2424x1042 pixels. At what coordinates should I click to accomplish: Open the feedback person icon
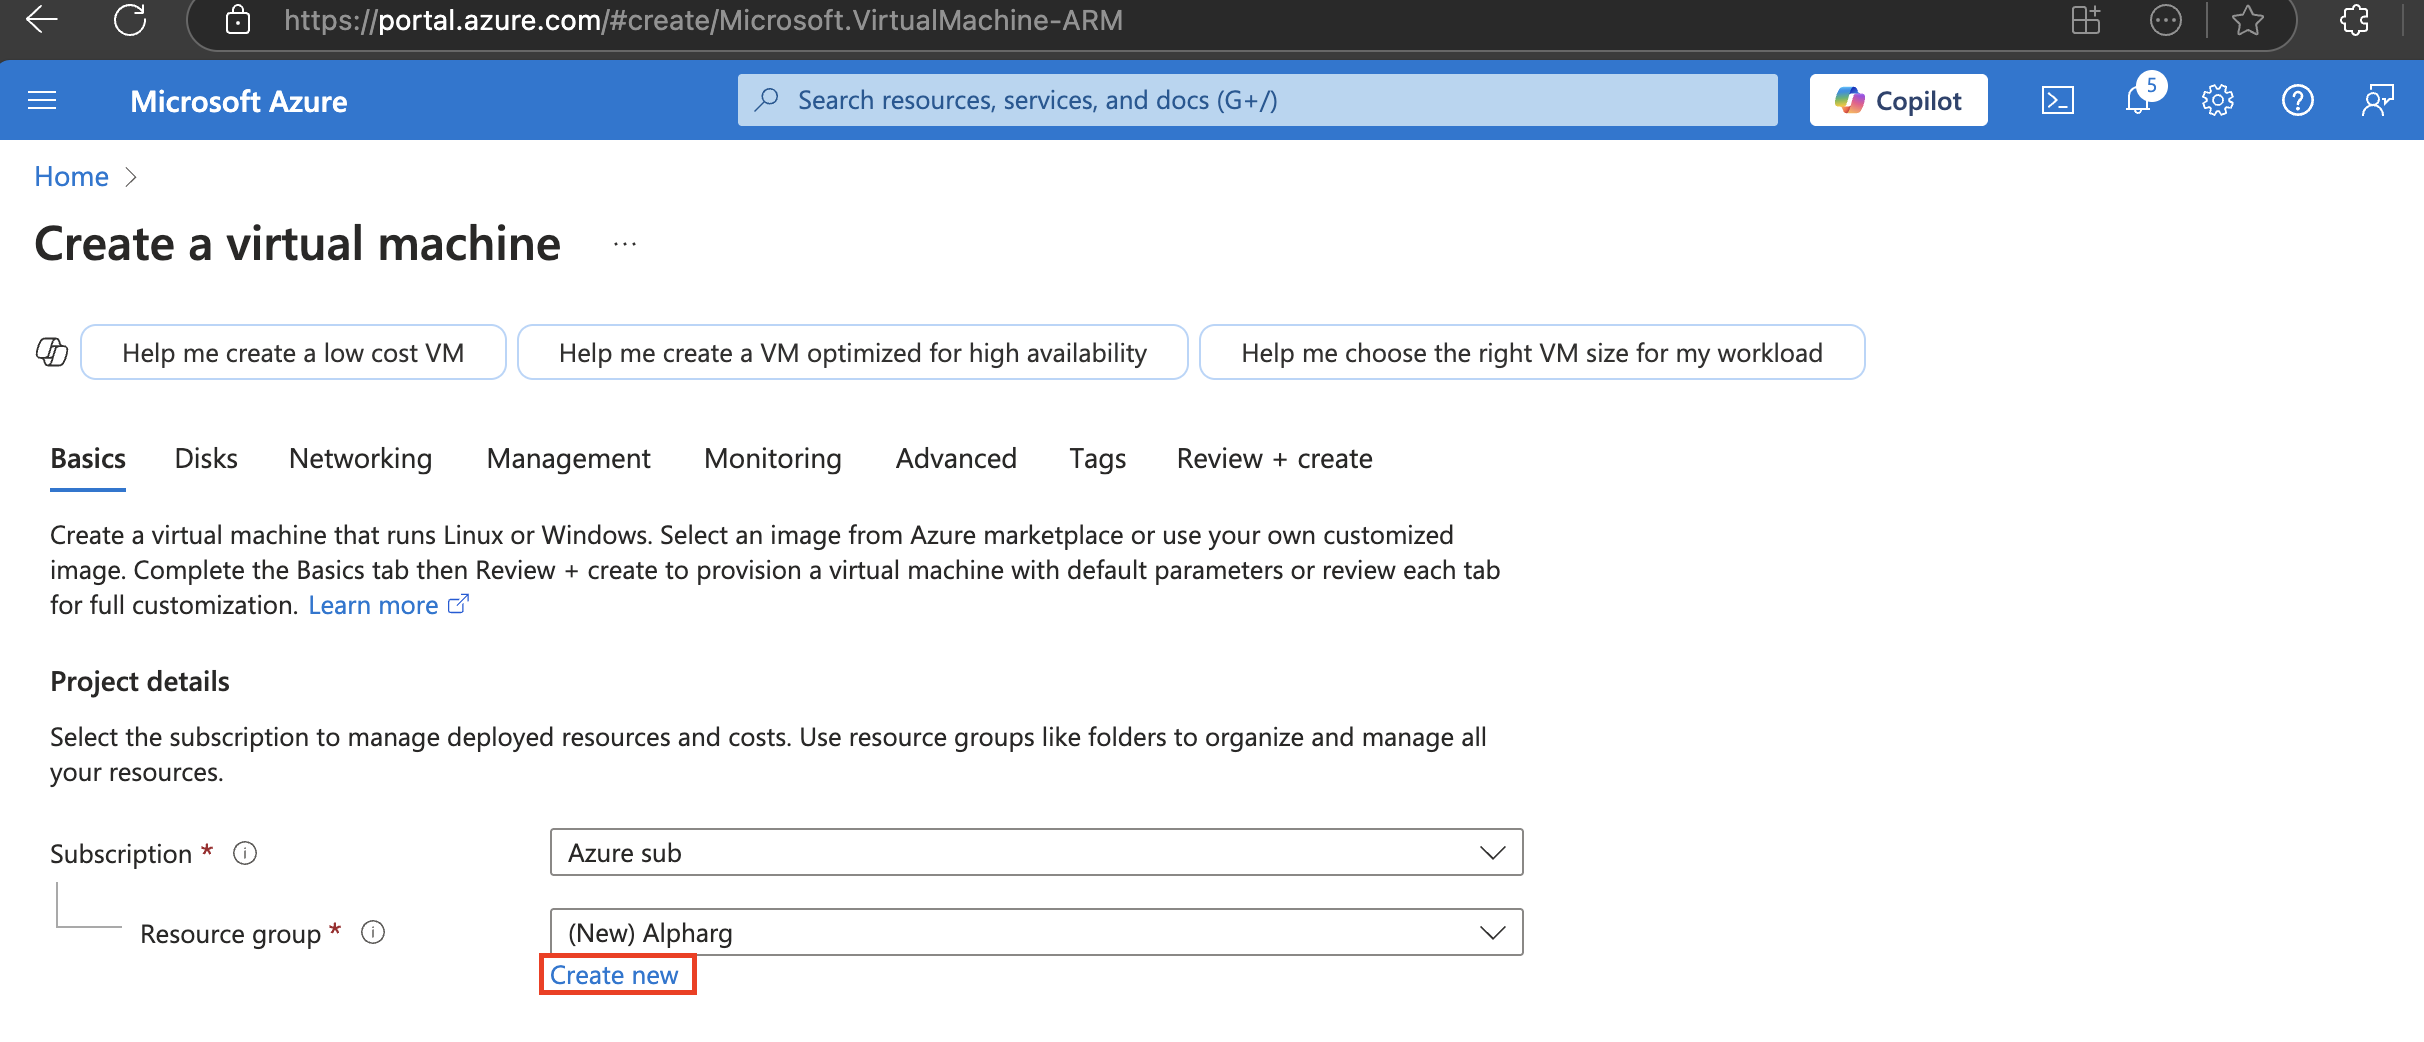click(2378, 100)
